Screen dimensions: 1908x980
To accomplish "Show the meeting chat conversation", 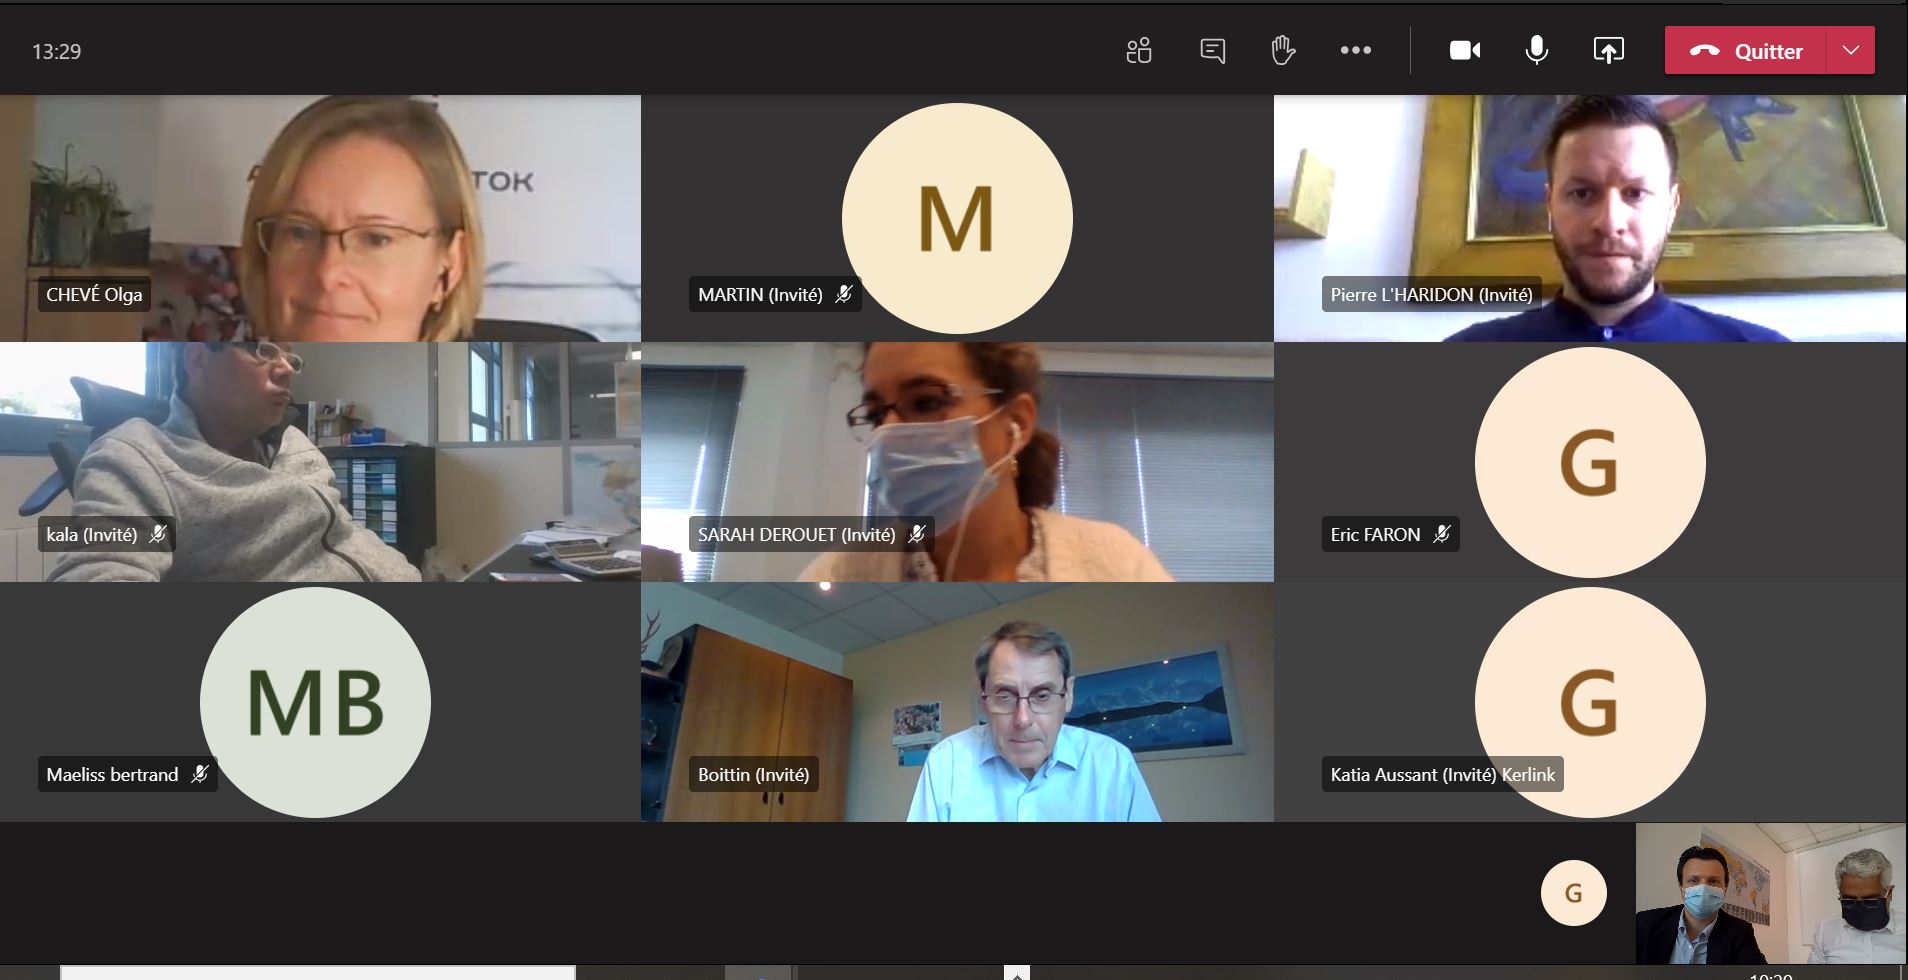I will (x=1212, y=50).
